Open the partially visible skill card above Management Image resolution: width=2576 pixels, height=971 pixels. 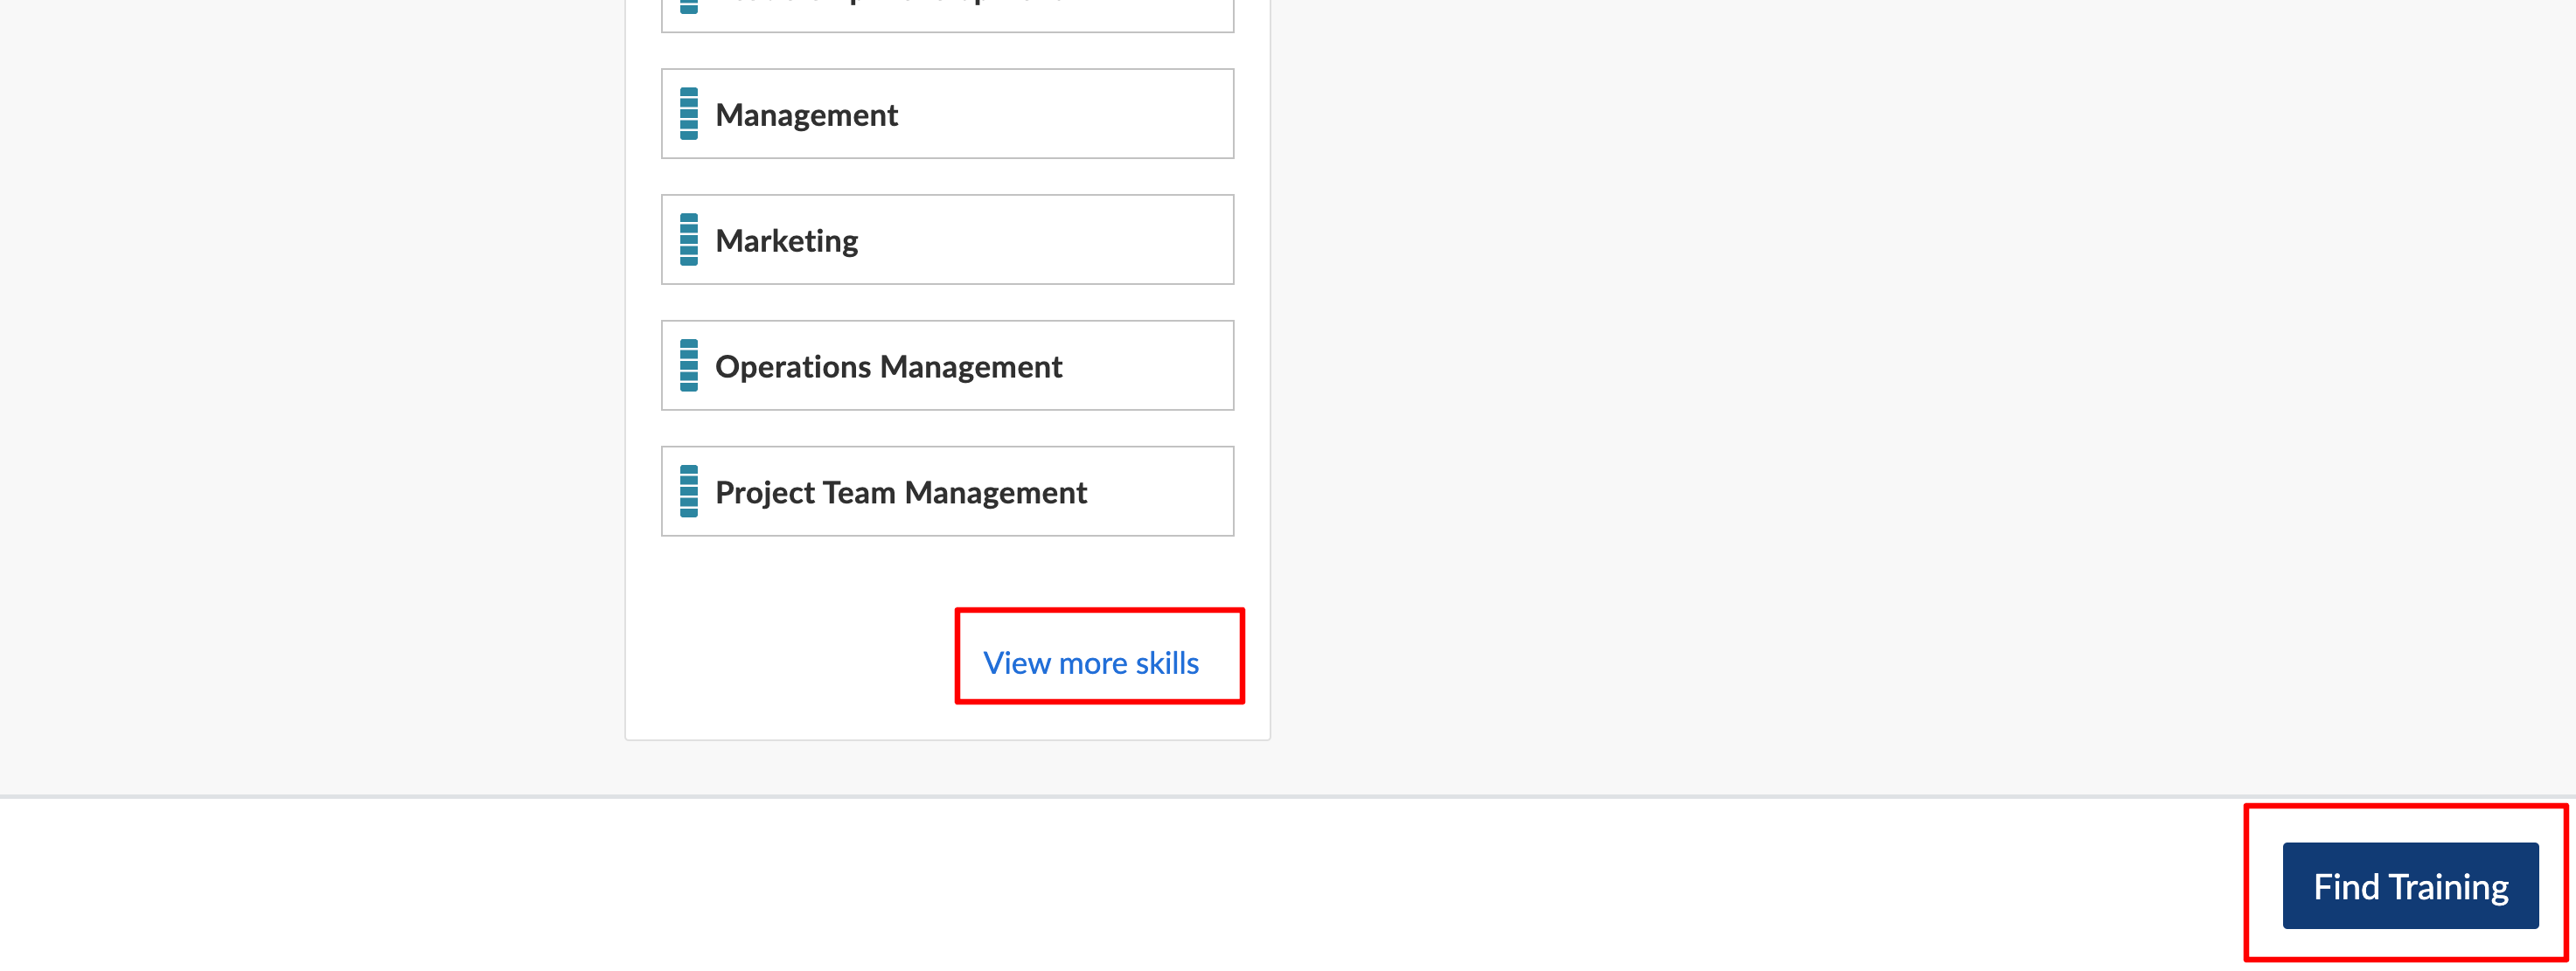point(946,14)
